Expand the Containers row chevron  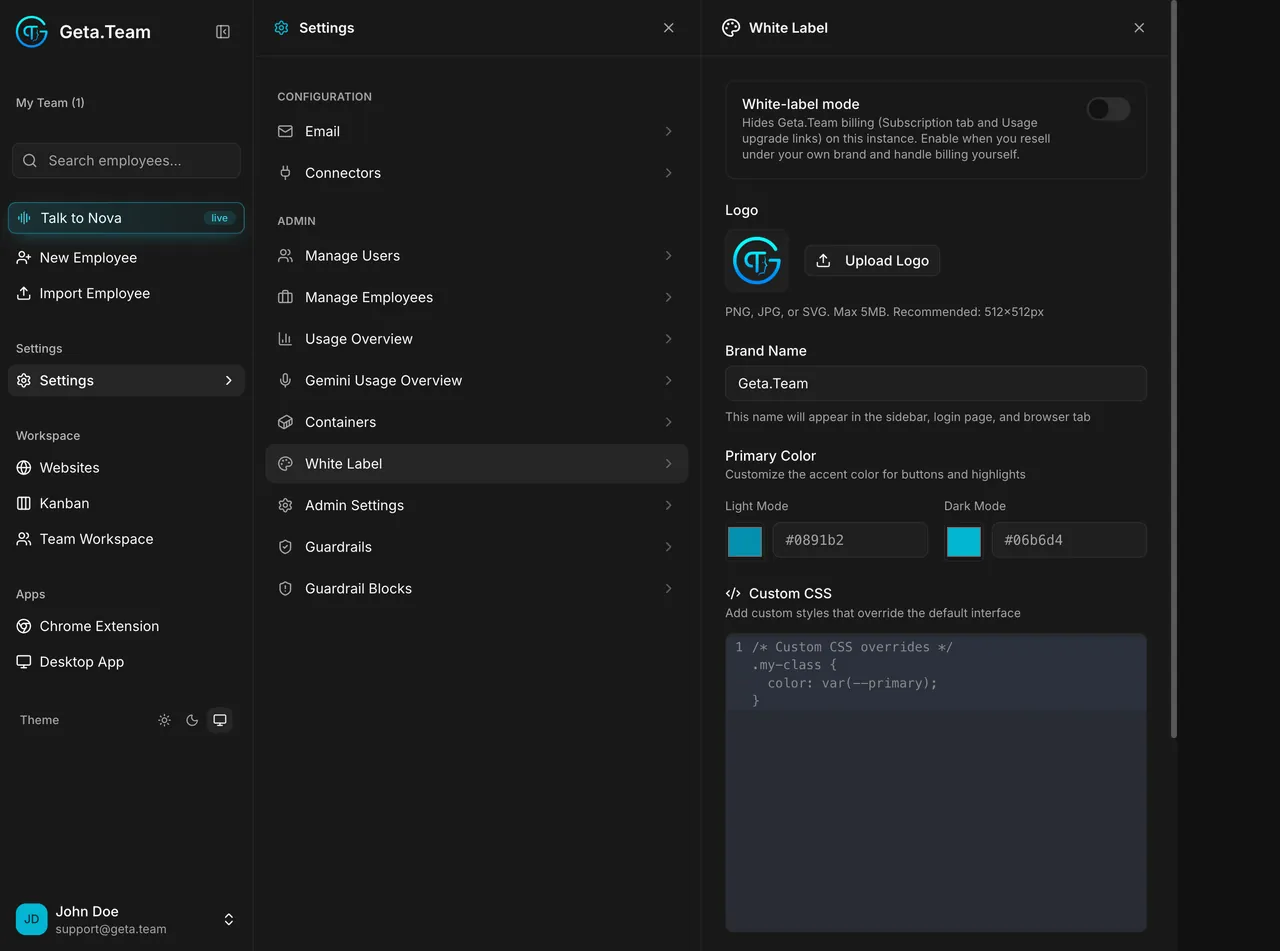coord(668,422)
